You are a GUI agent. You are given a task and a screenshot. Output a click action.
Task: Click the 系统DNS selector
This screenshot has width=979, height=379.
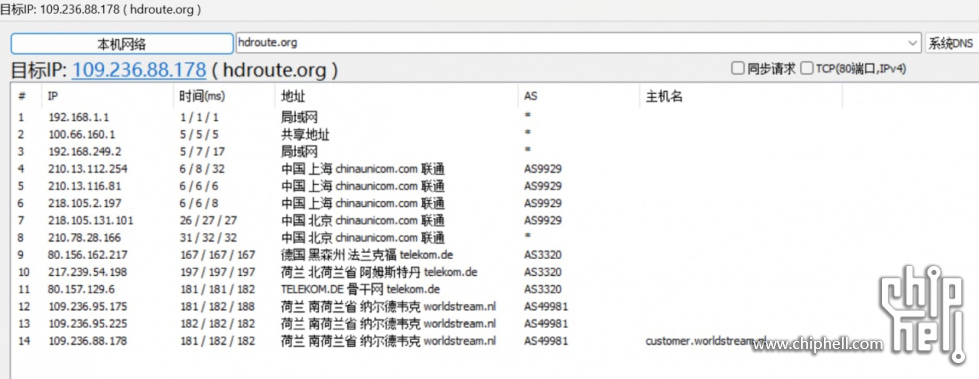(952, 43)
